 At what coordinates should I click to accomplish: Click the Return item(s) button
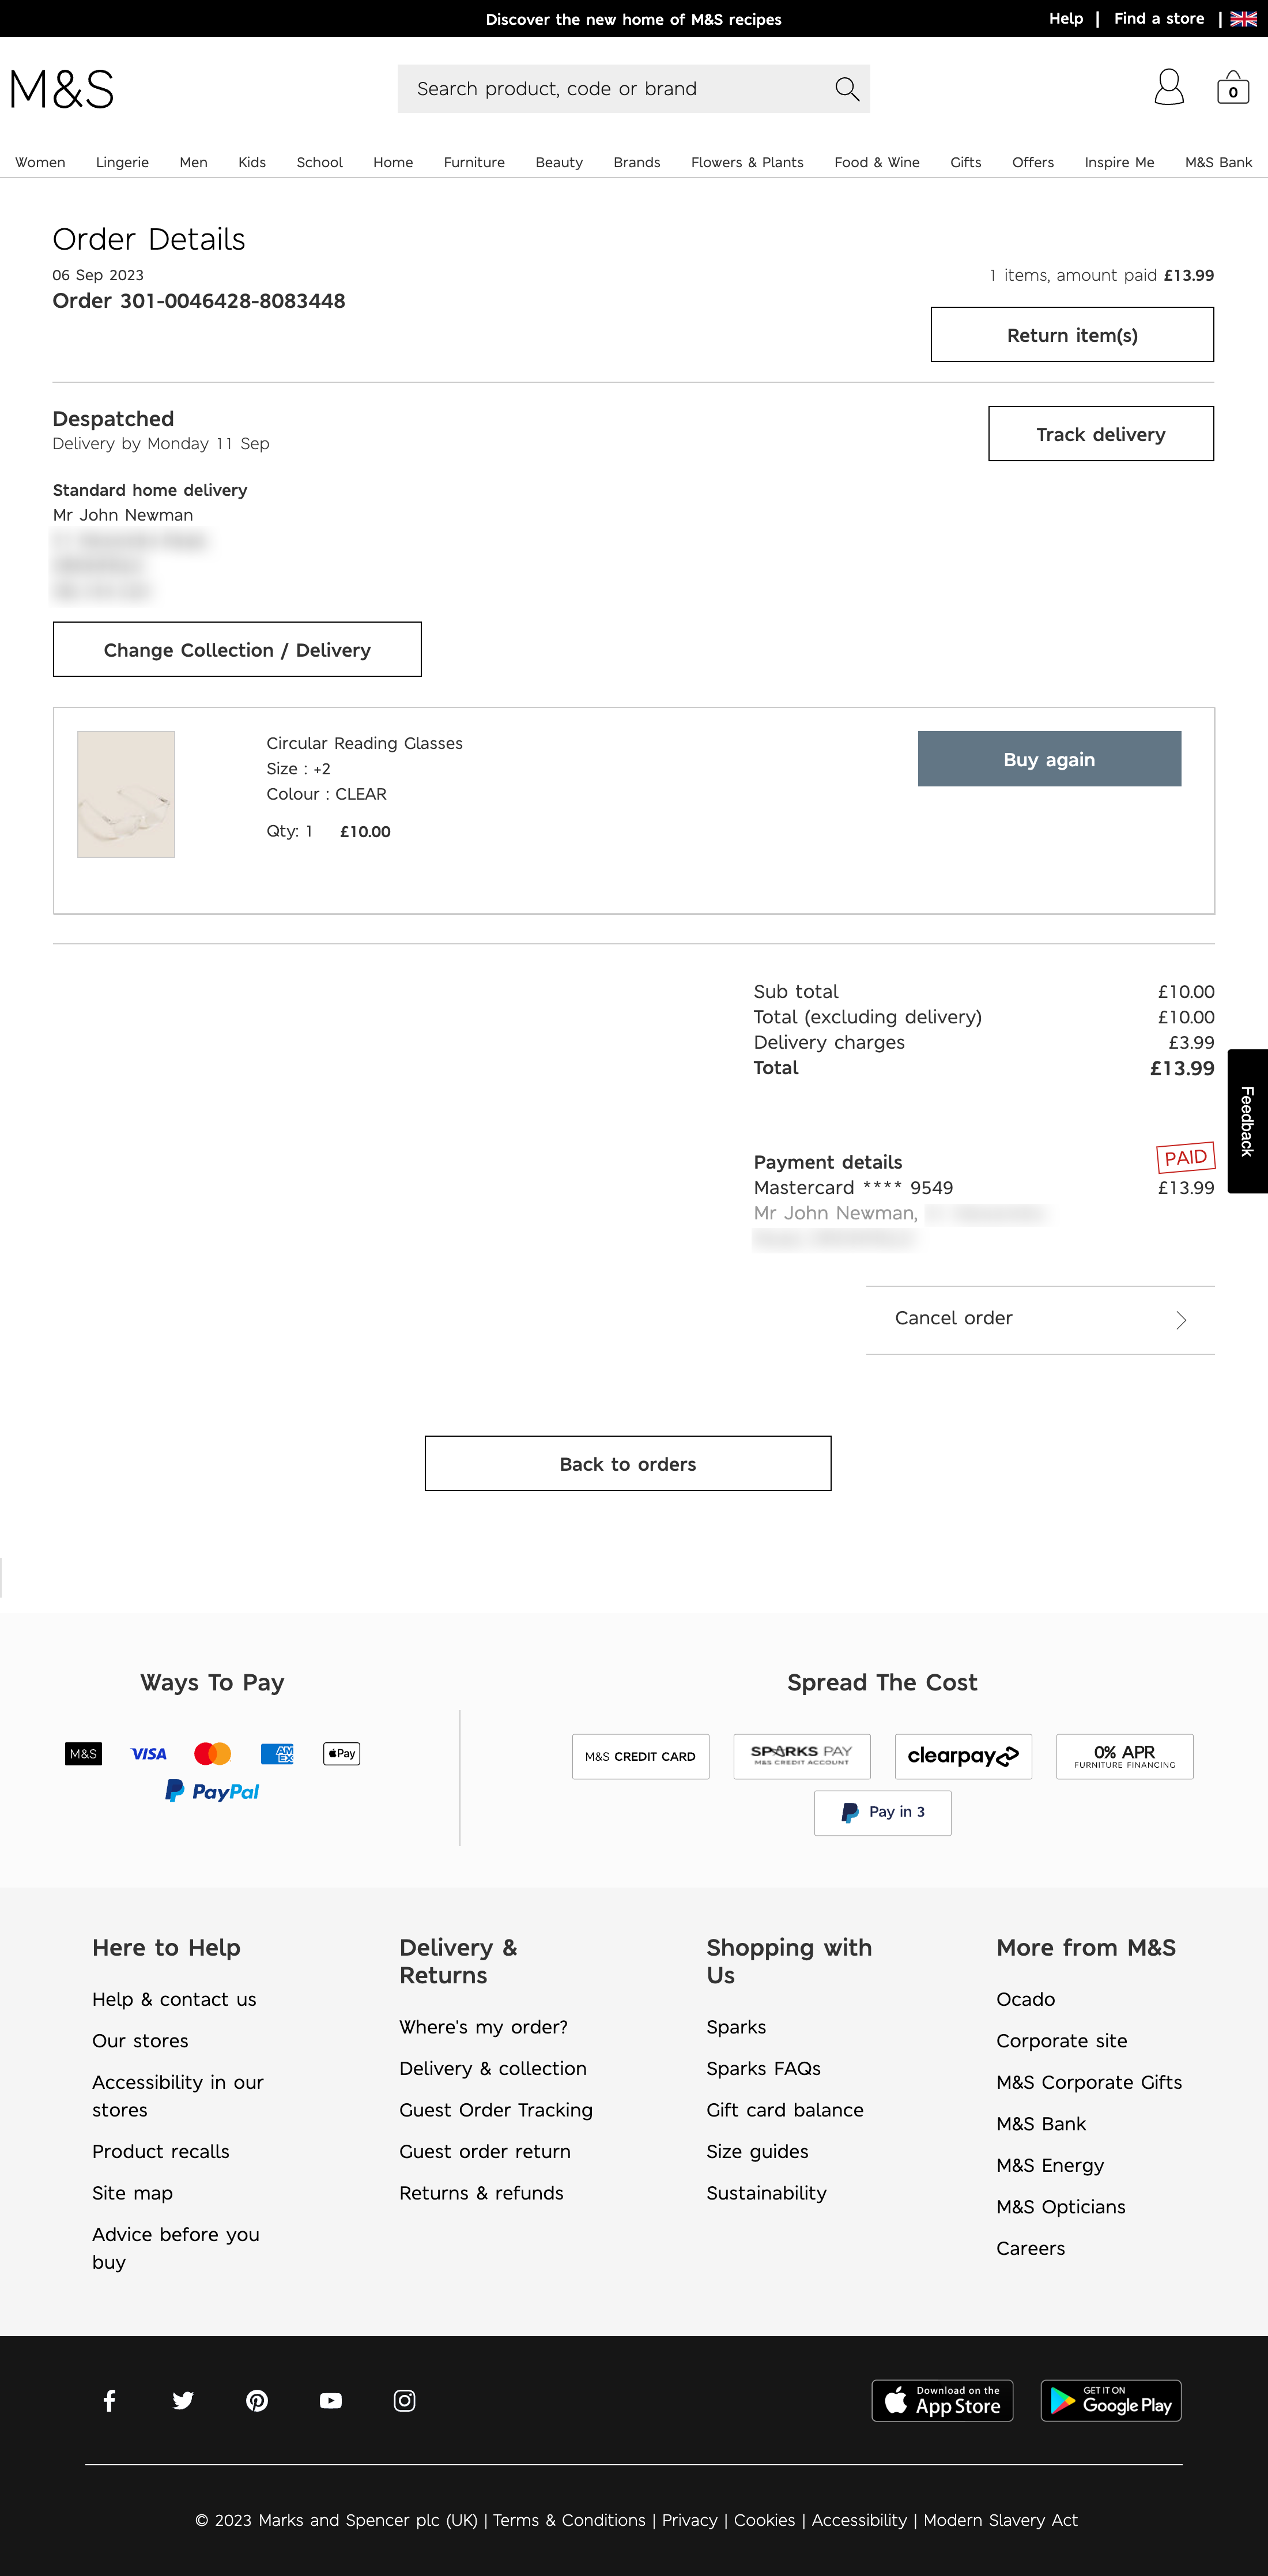click(x=1071, y=334)
